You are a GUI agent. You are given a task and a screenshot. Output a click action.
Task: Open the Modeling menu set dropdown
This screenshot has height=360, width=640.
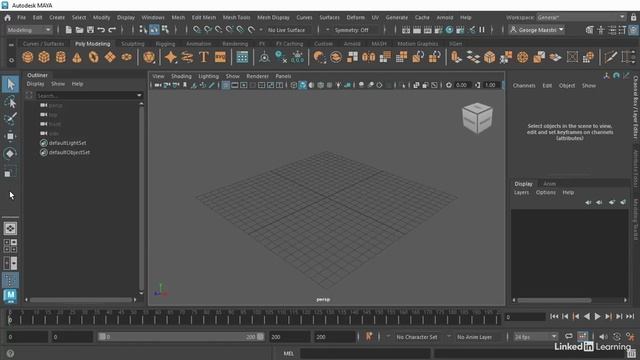pos(29,30)
